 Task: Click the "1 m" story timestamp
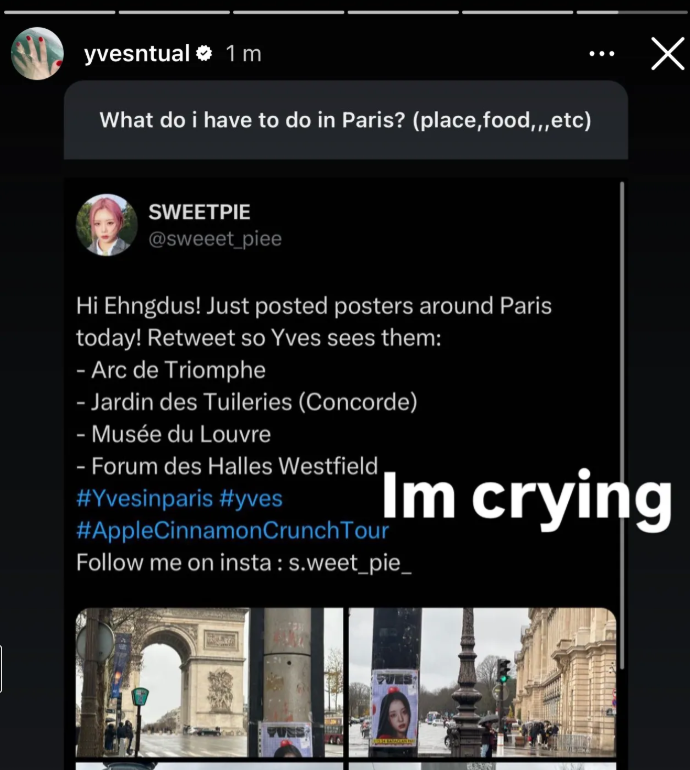pos(244,54)
